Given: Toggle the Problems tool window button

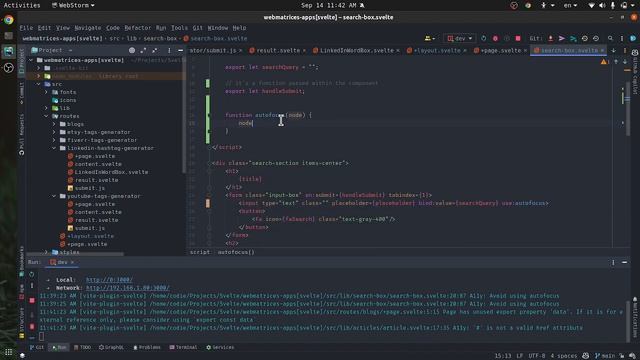Looking at the screenshot, I should coord(147,347).
